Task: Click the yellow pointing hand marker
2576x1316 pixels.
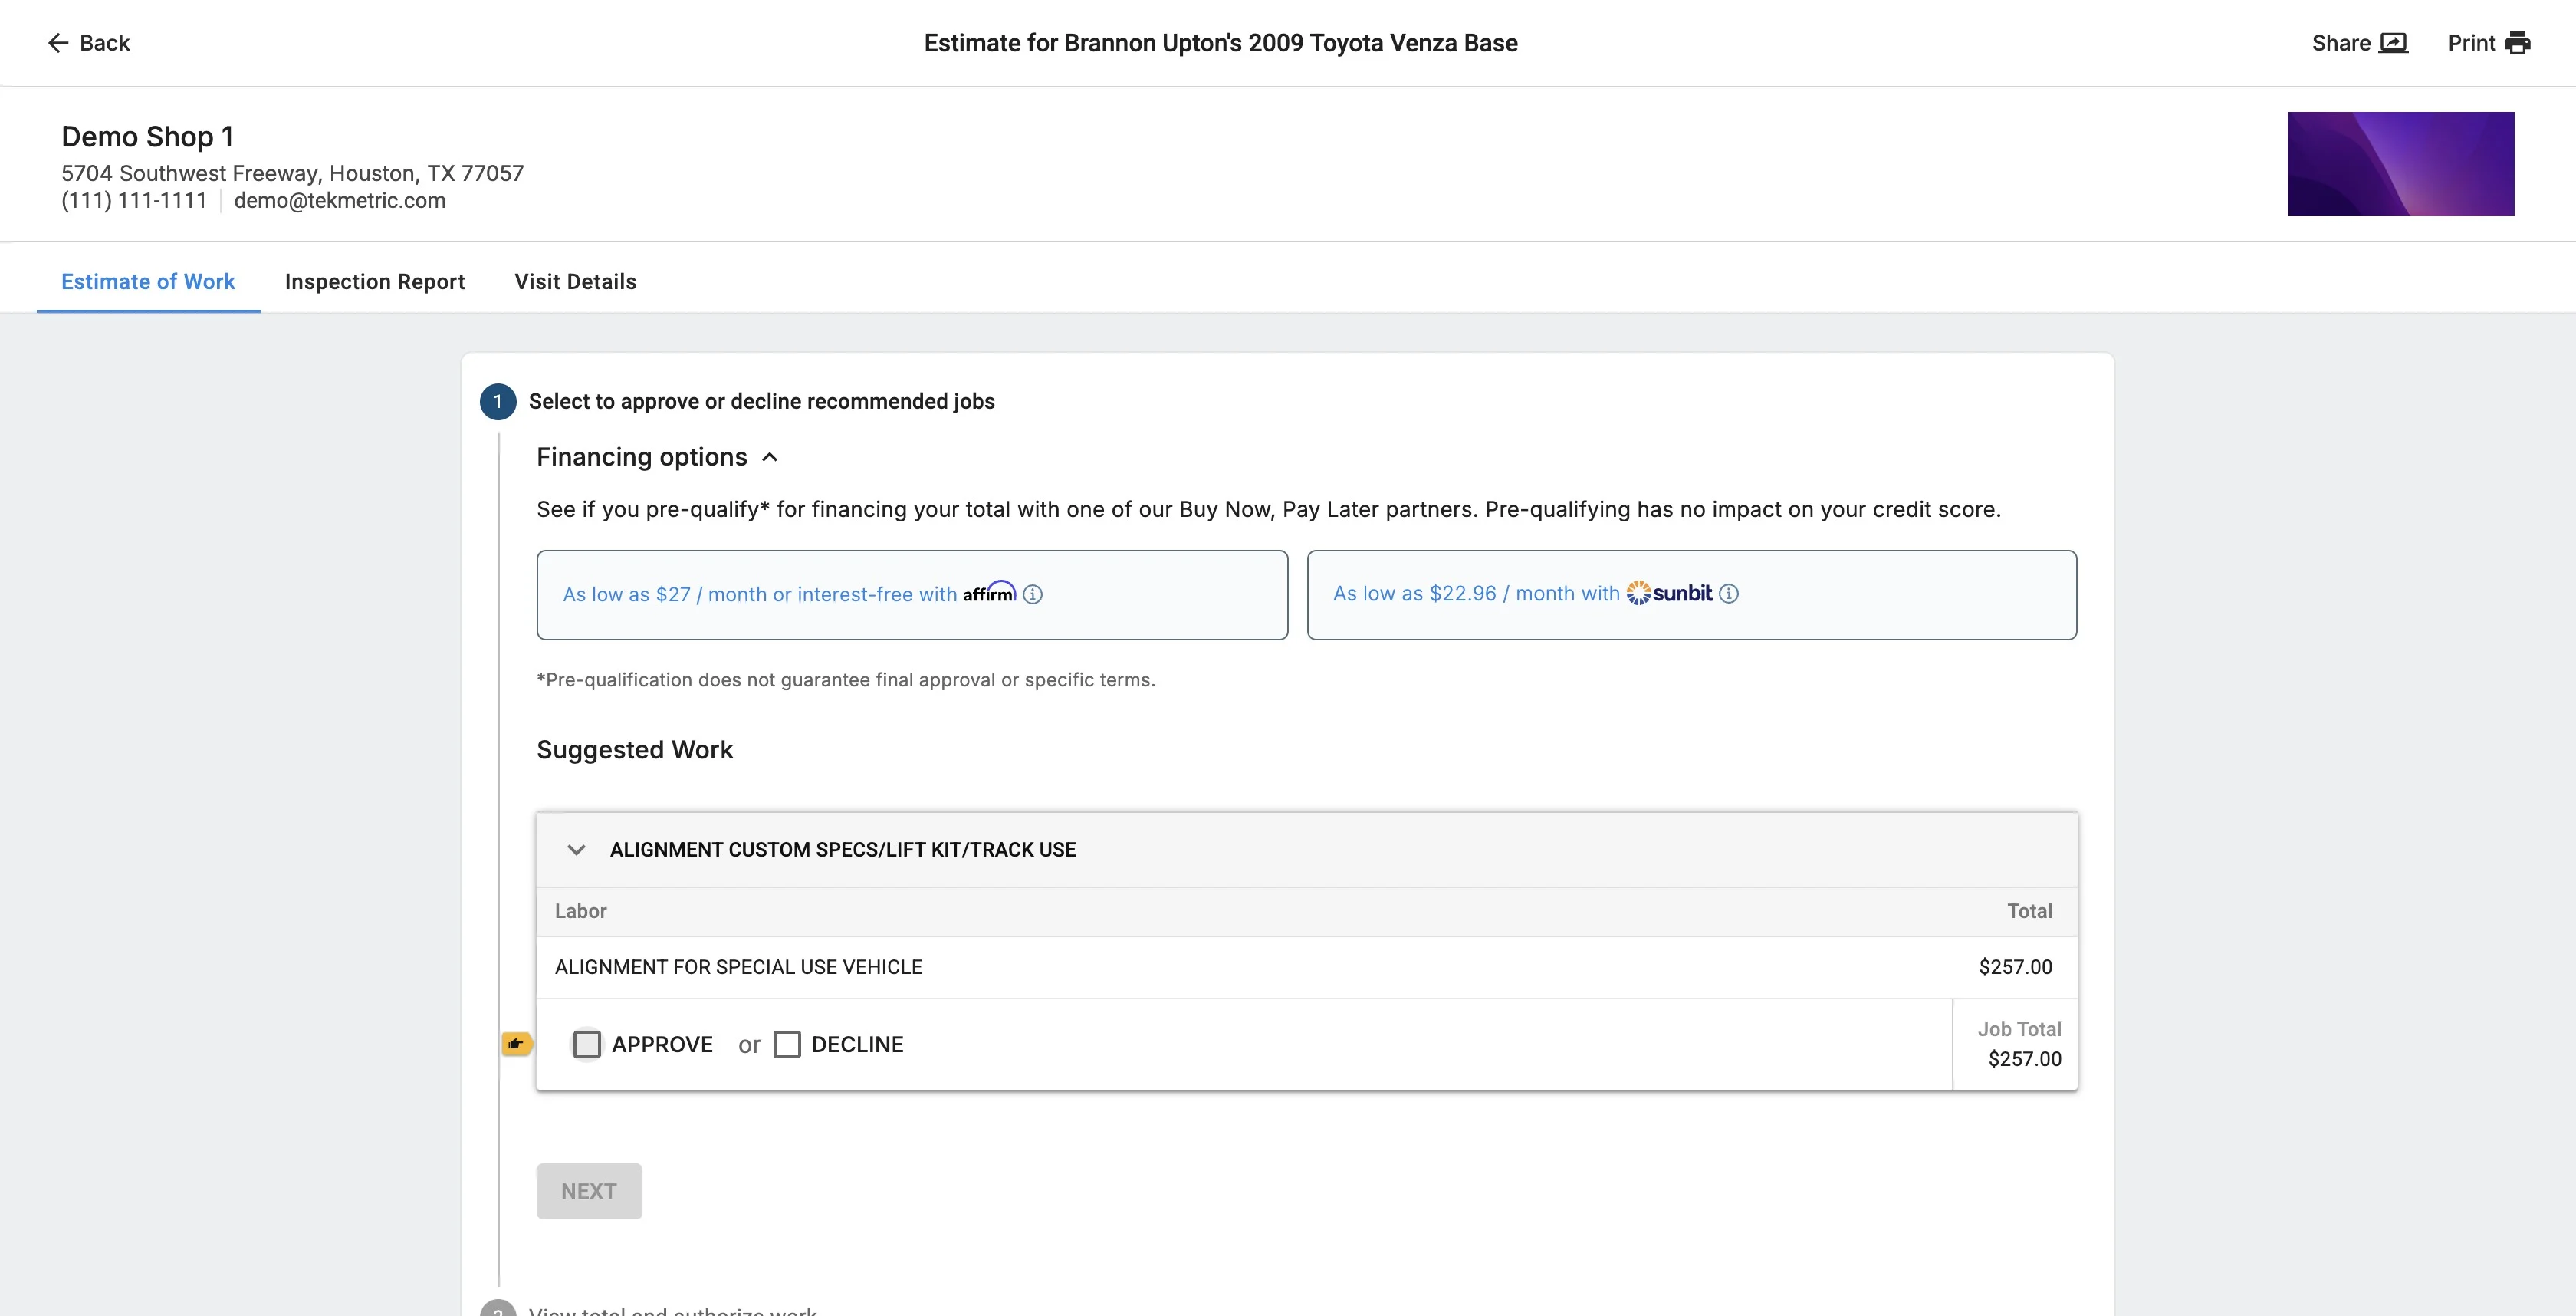Action: tap(516, 1044)
